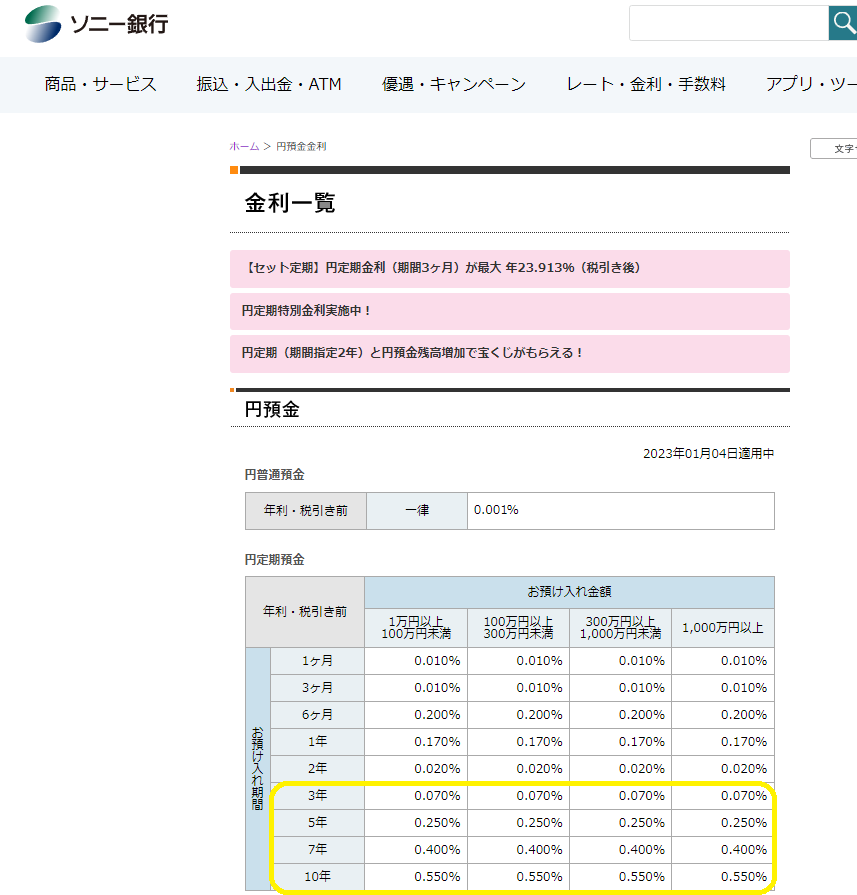Click the 円預金 section heading

272,409
